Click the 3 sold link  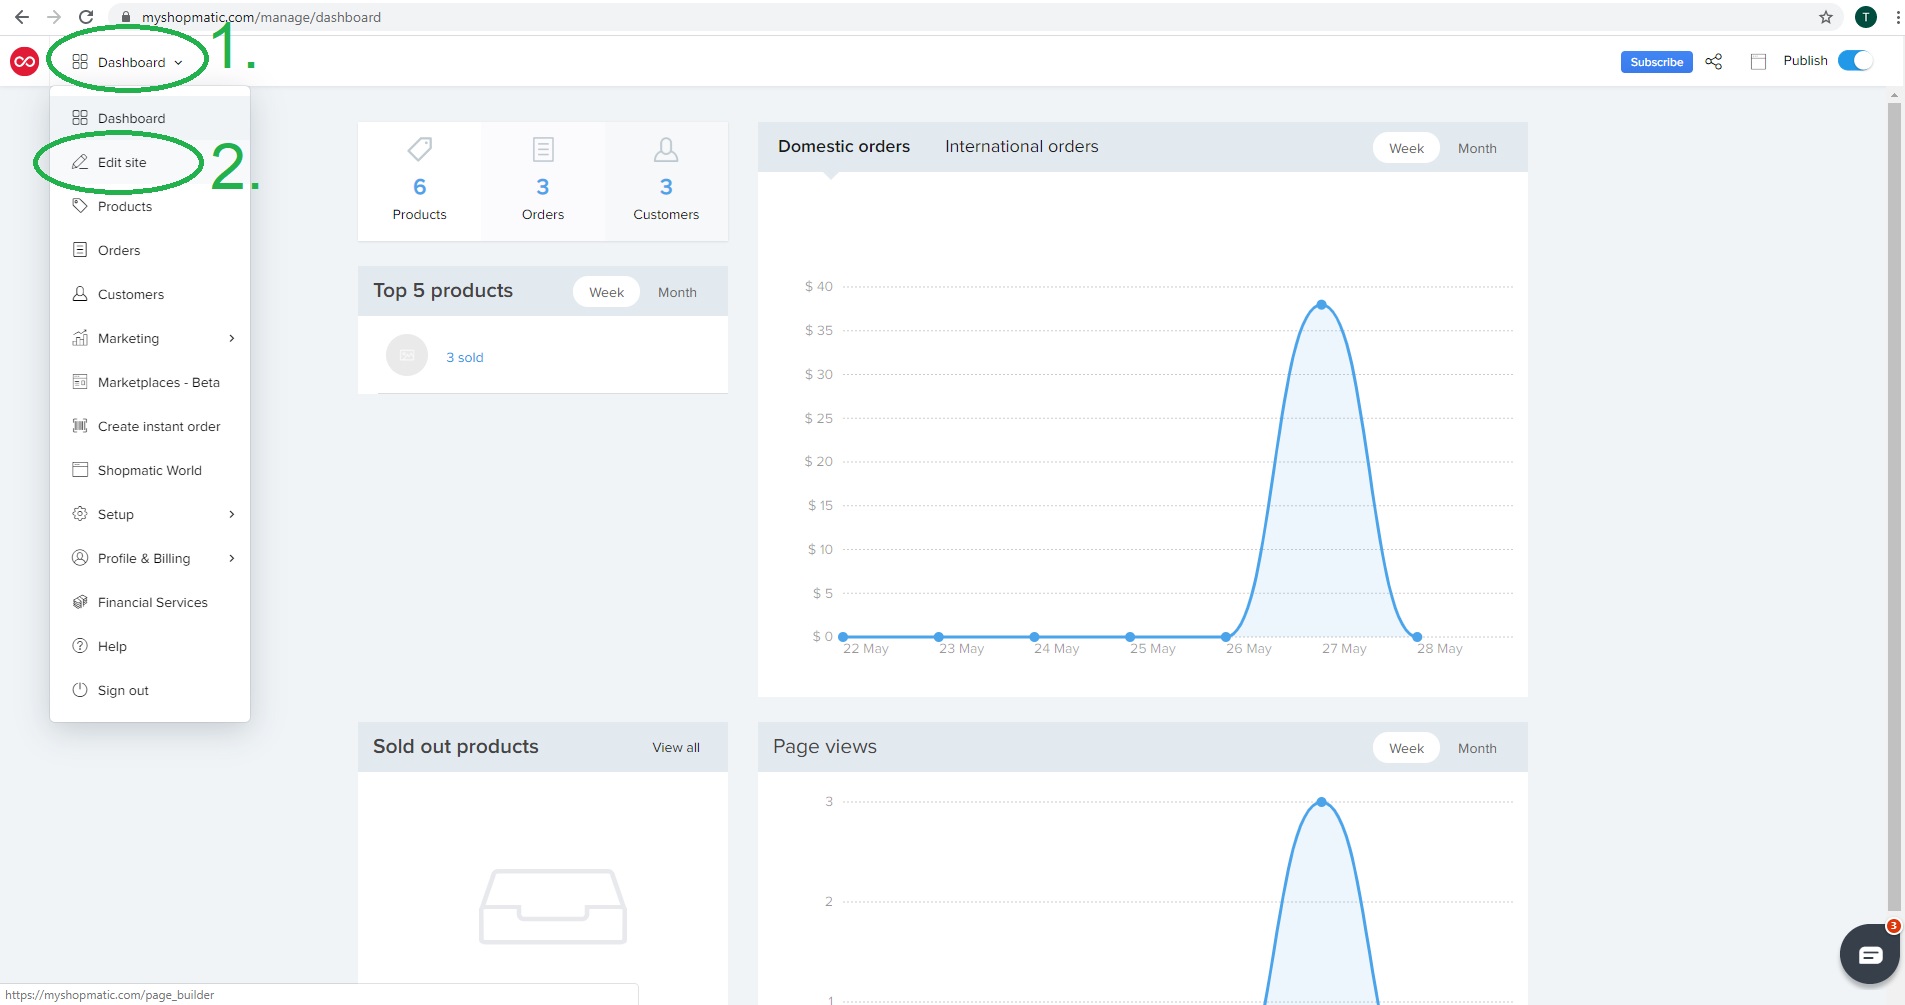[465, 357]
